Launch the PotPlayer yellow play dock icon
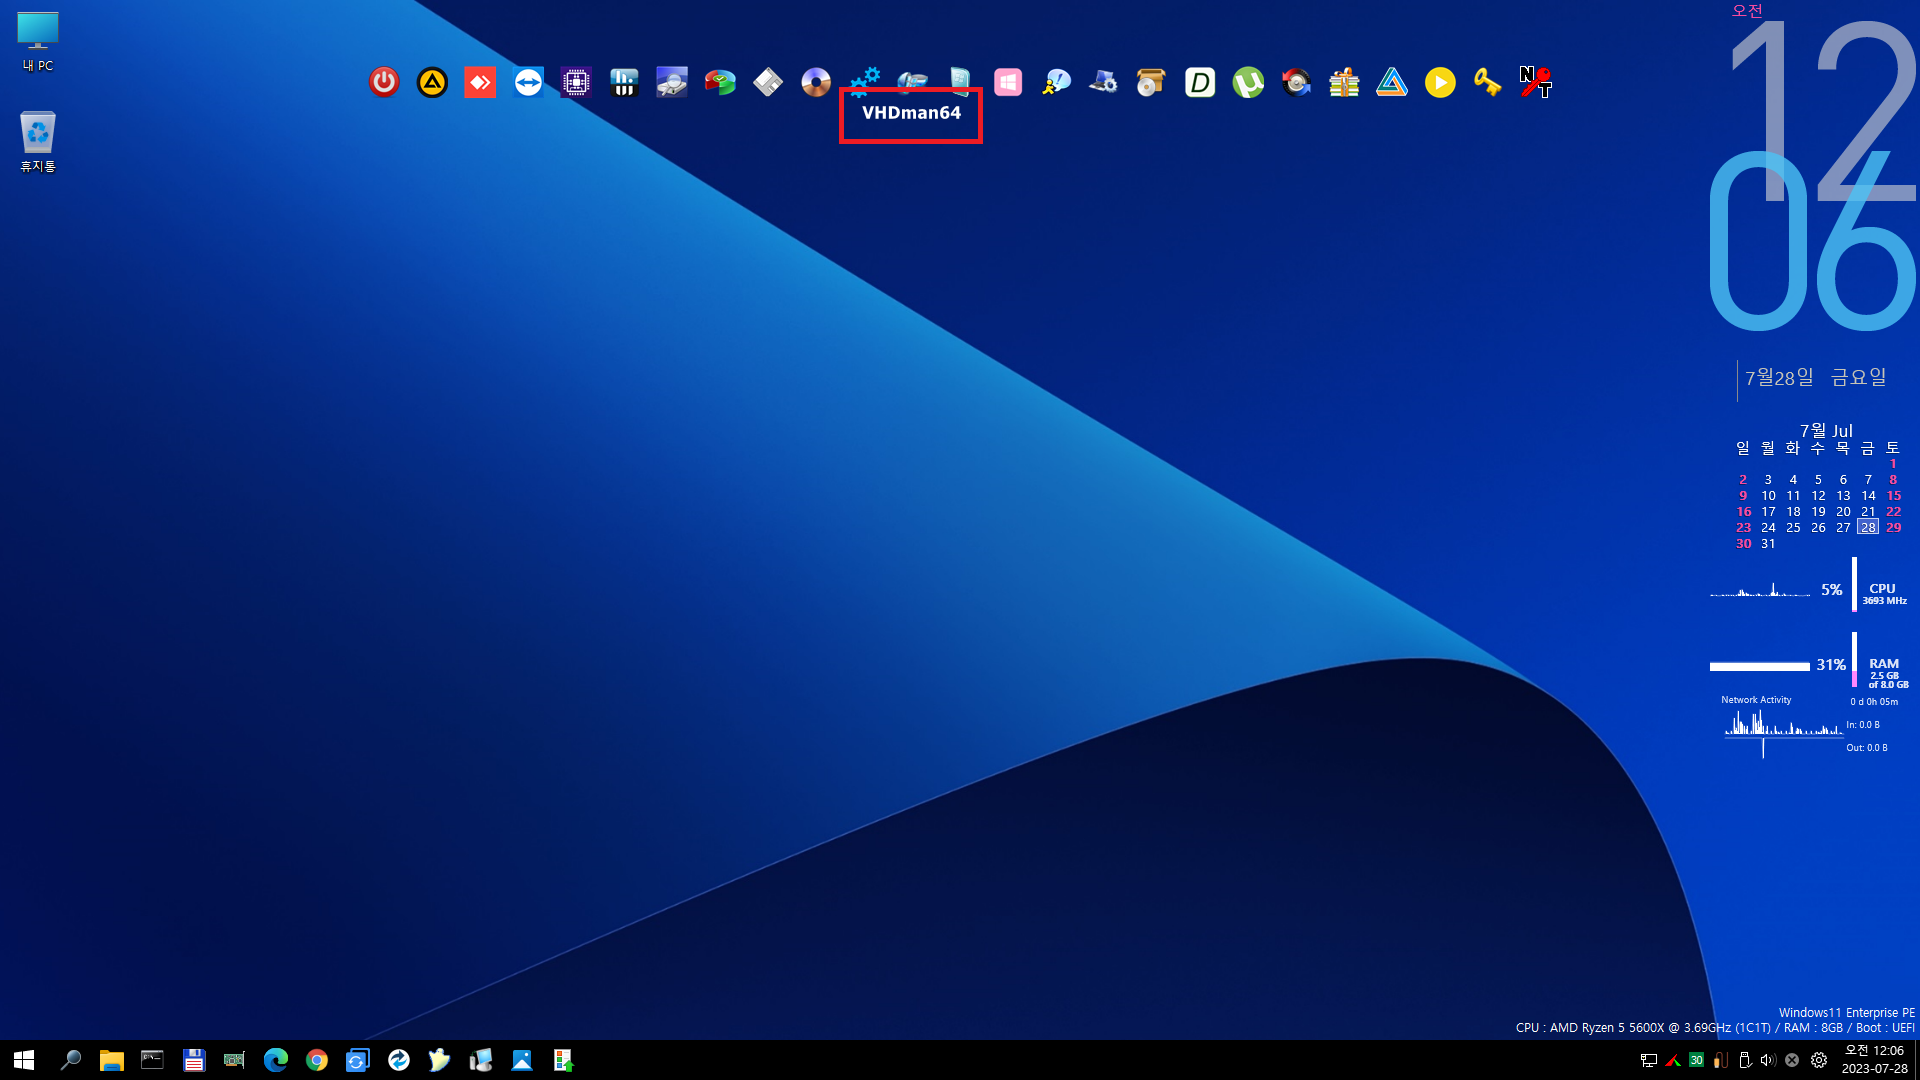 click(1440, 82)
